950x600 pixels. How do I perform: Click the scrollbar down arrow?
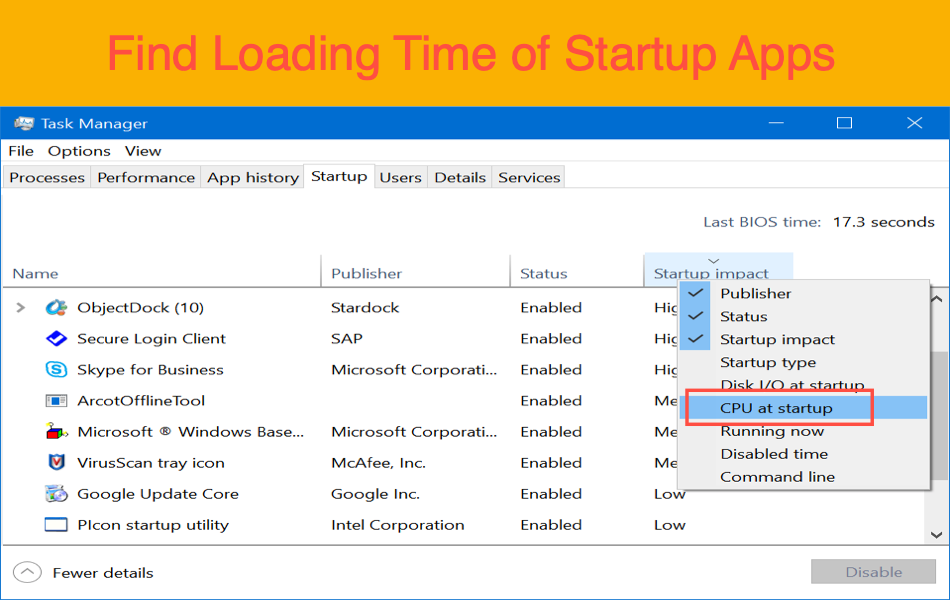coord(937,535)
